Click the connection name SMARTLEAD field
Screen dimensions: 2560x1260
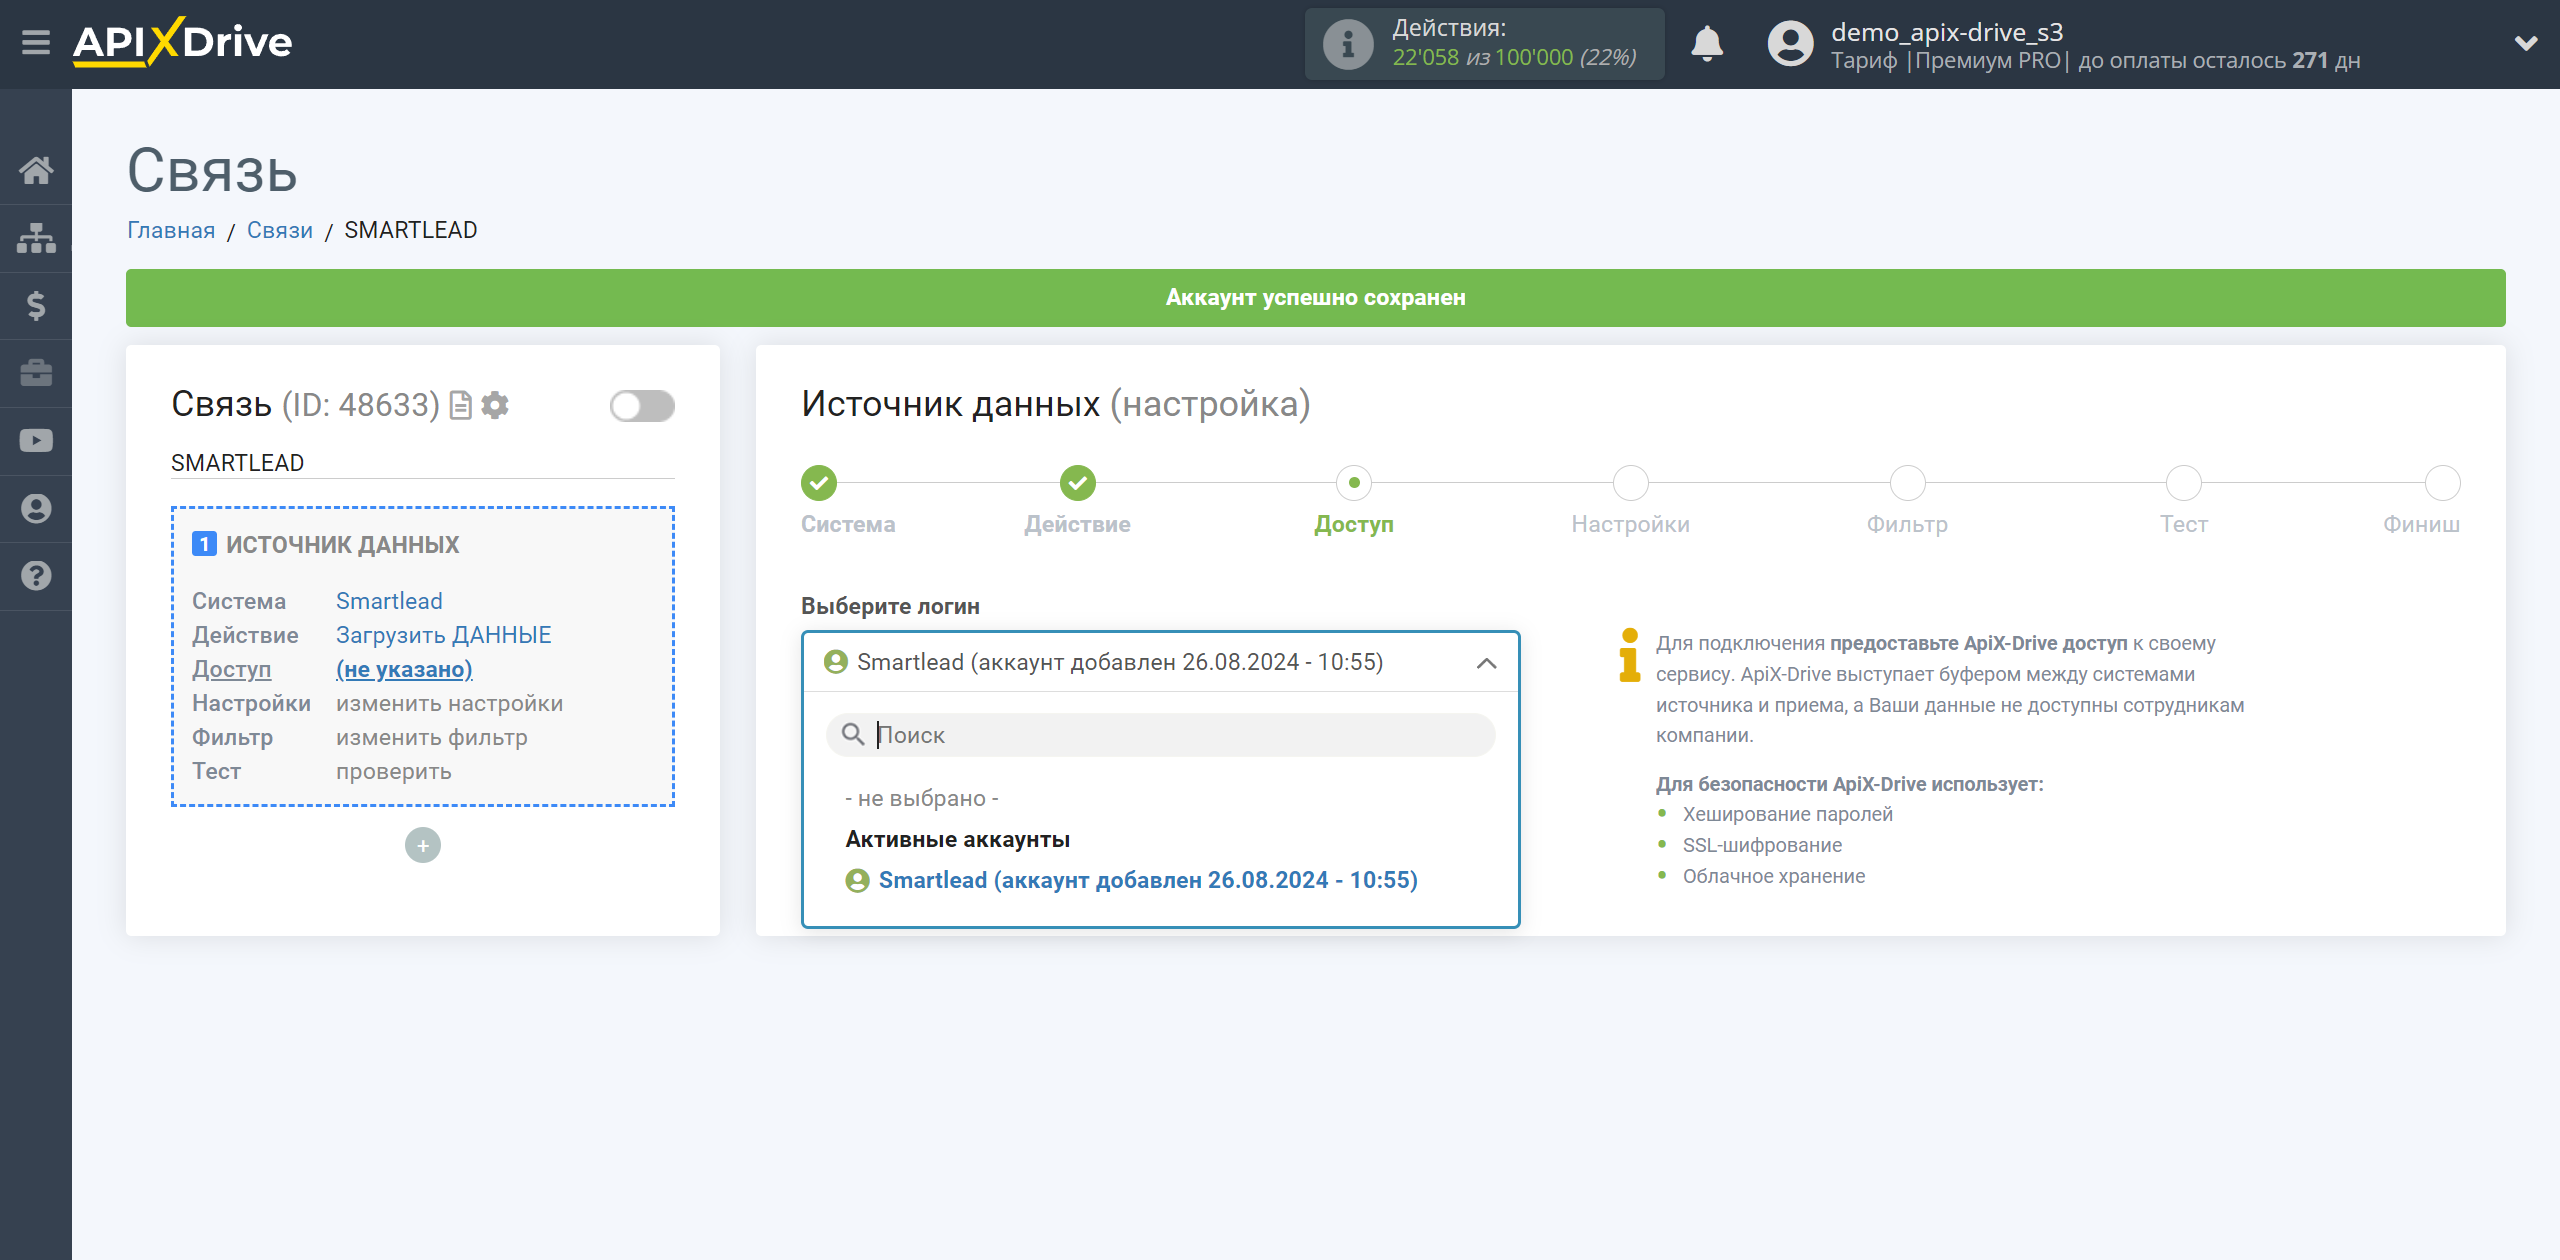(423, 463)
